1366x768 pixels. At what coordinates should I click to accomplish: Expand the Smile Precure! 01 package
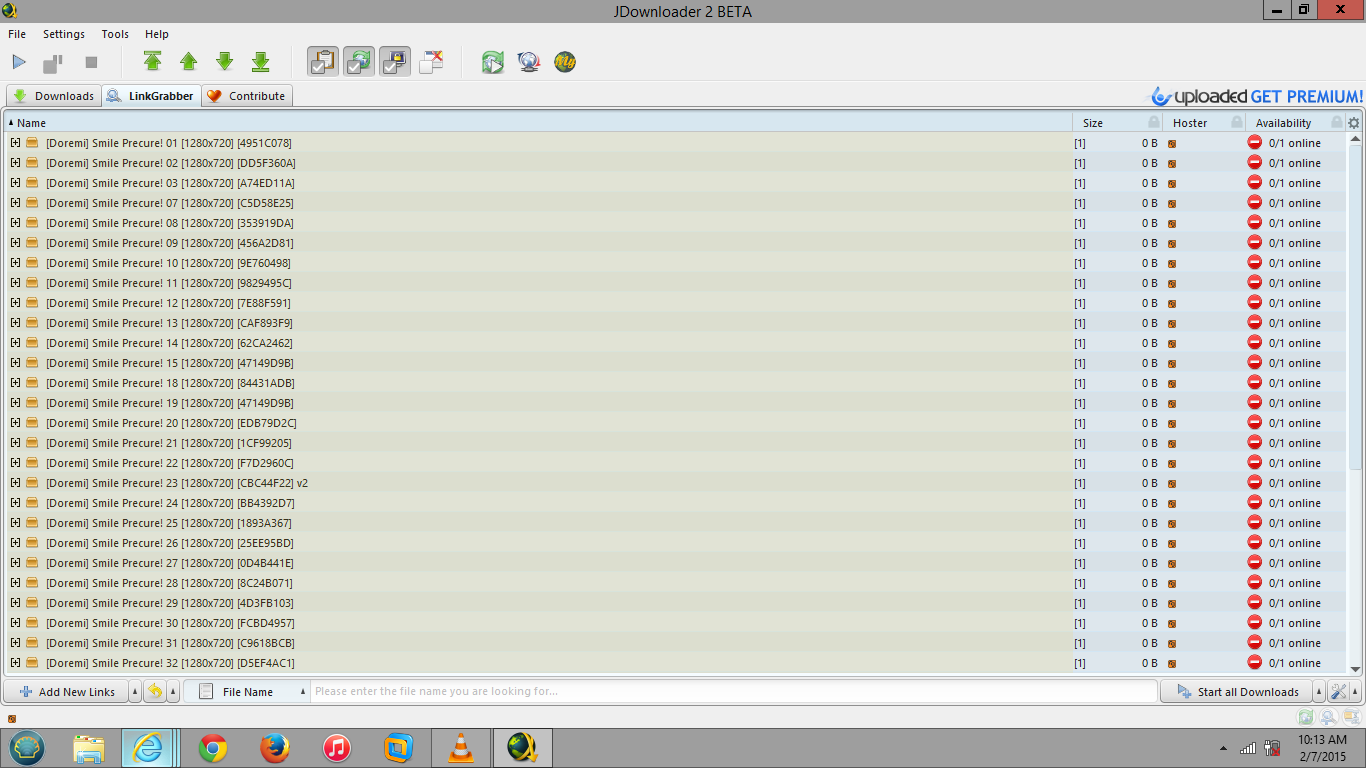click(15, 143)
